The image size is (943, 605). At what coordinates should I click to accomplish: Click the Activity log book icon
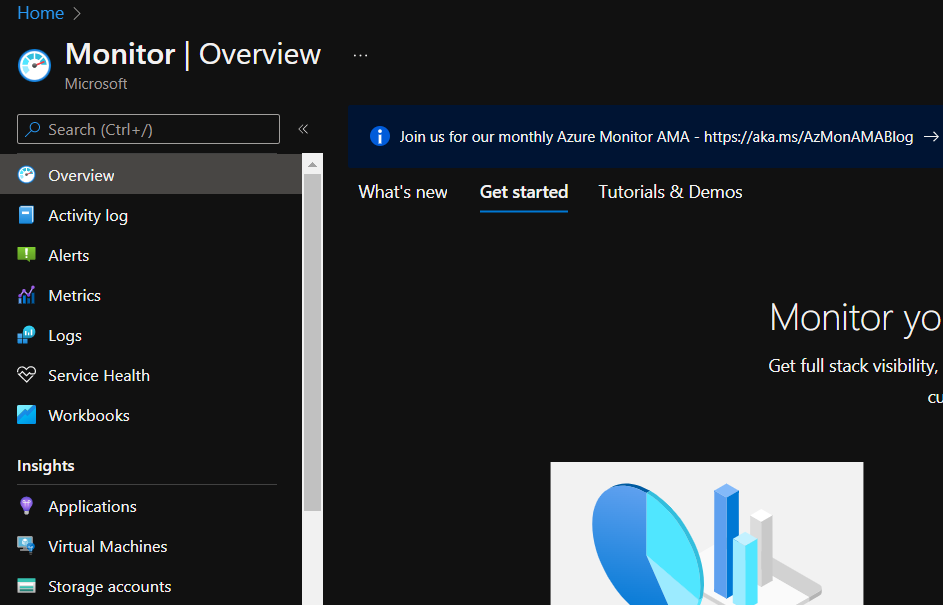click(27, 215)
